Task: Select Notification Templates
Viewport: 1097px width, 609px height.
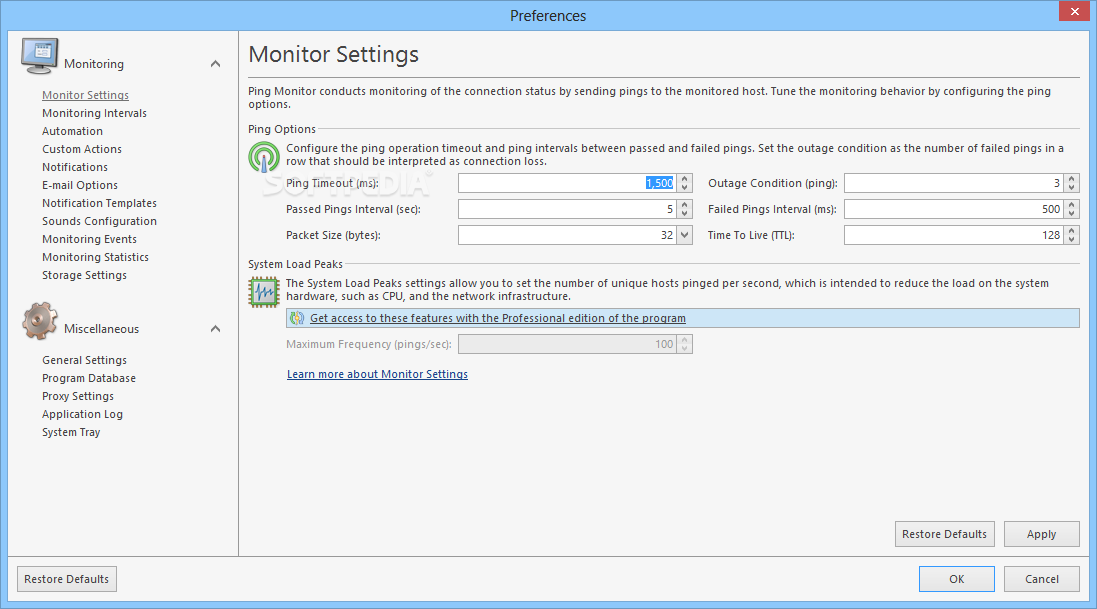Action: coord(99,203)
